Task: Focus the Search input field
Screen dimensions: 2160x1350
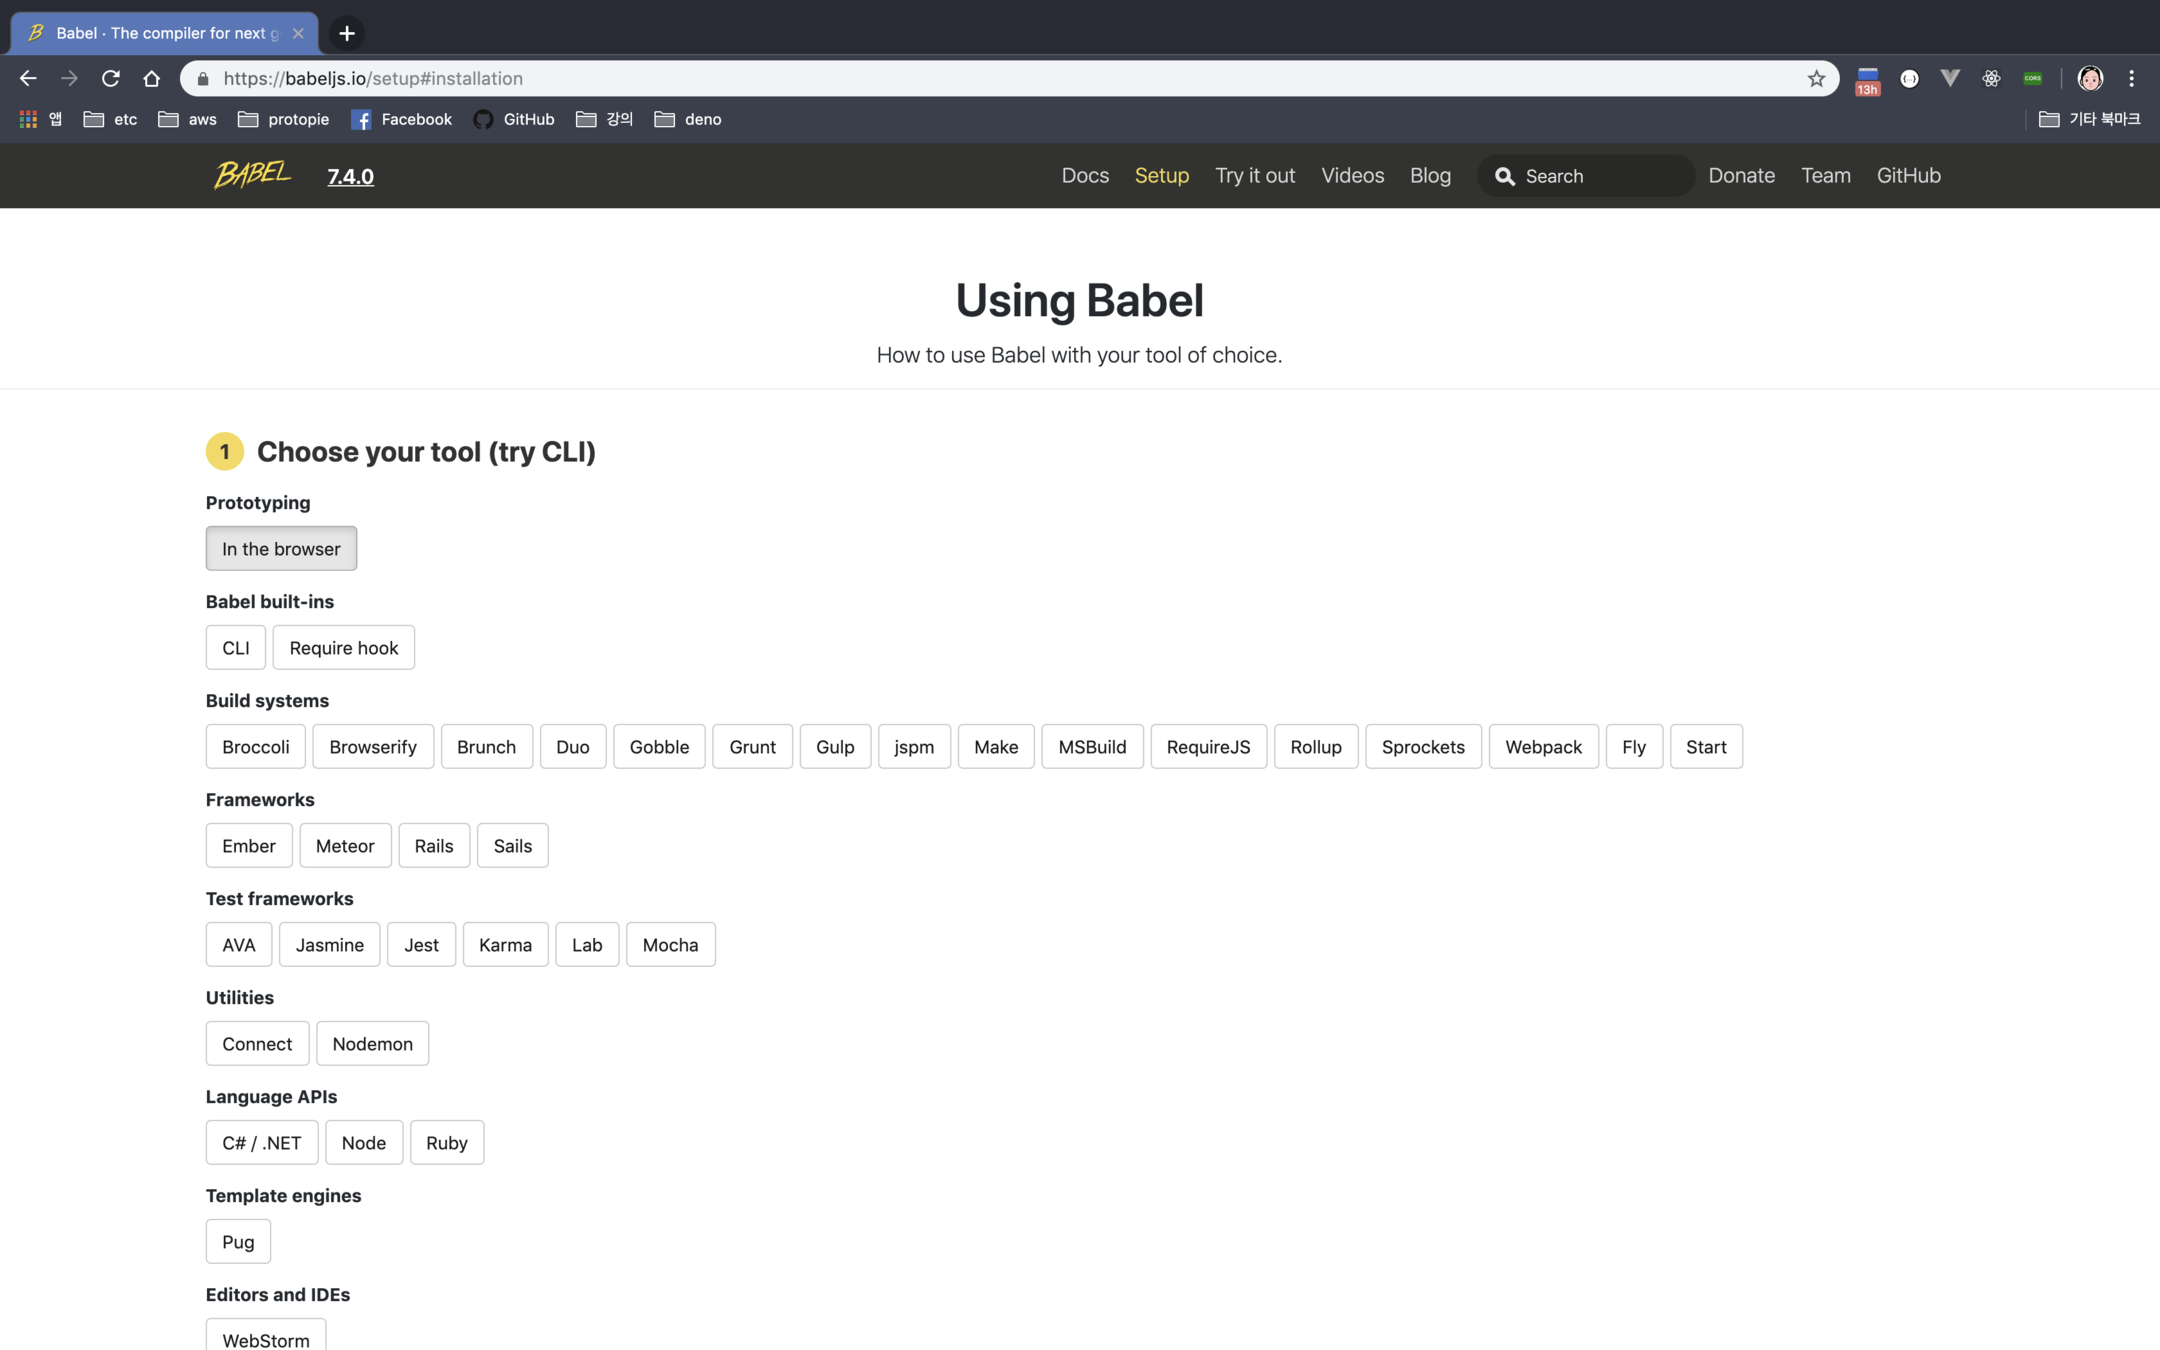Action: [x=1600, y=176]
